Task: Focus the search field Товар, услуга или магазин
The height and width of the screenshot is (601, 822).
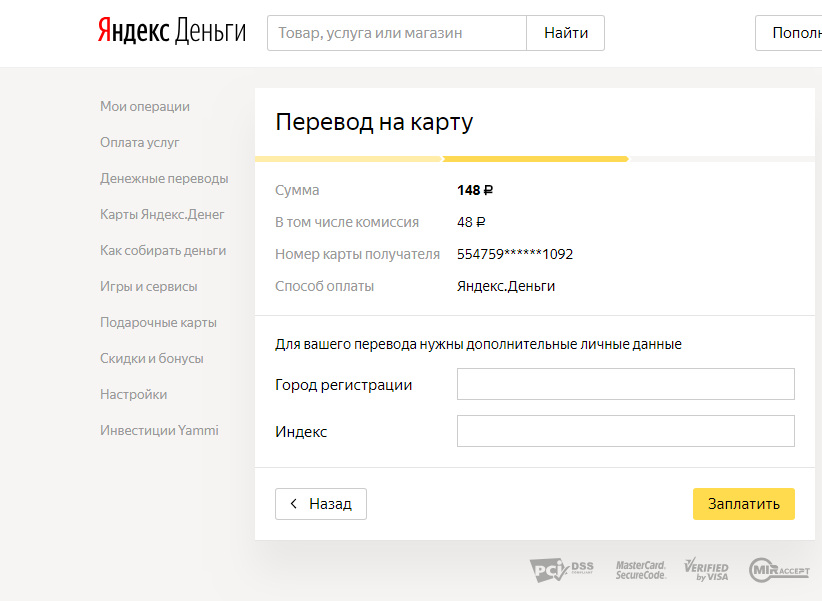Action: [x=397, y=33]
